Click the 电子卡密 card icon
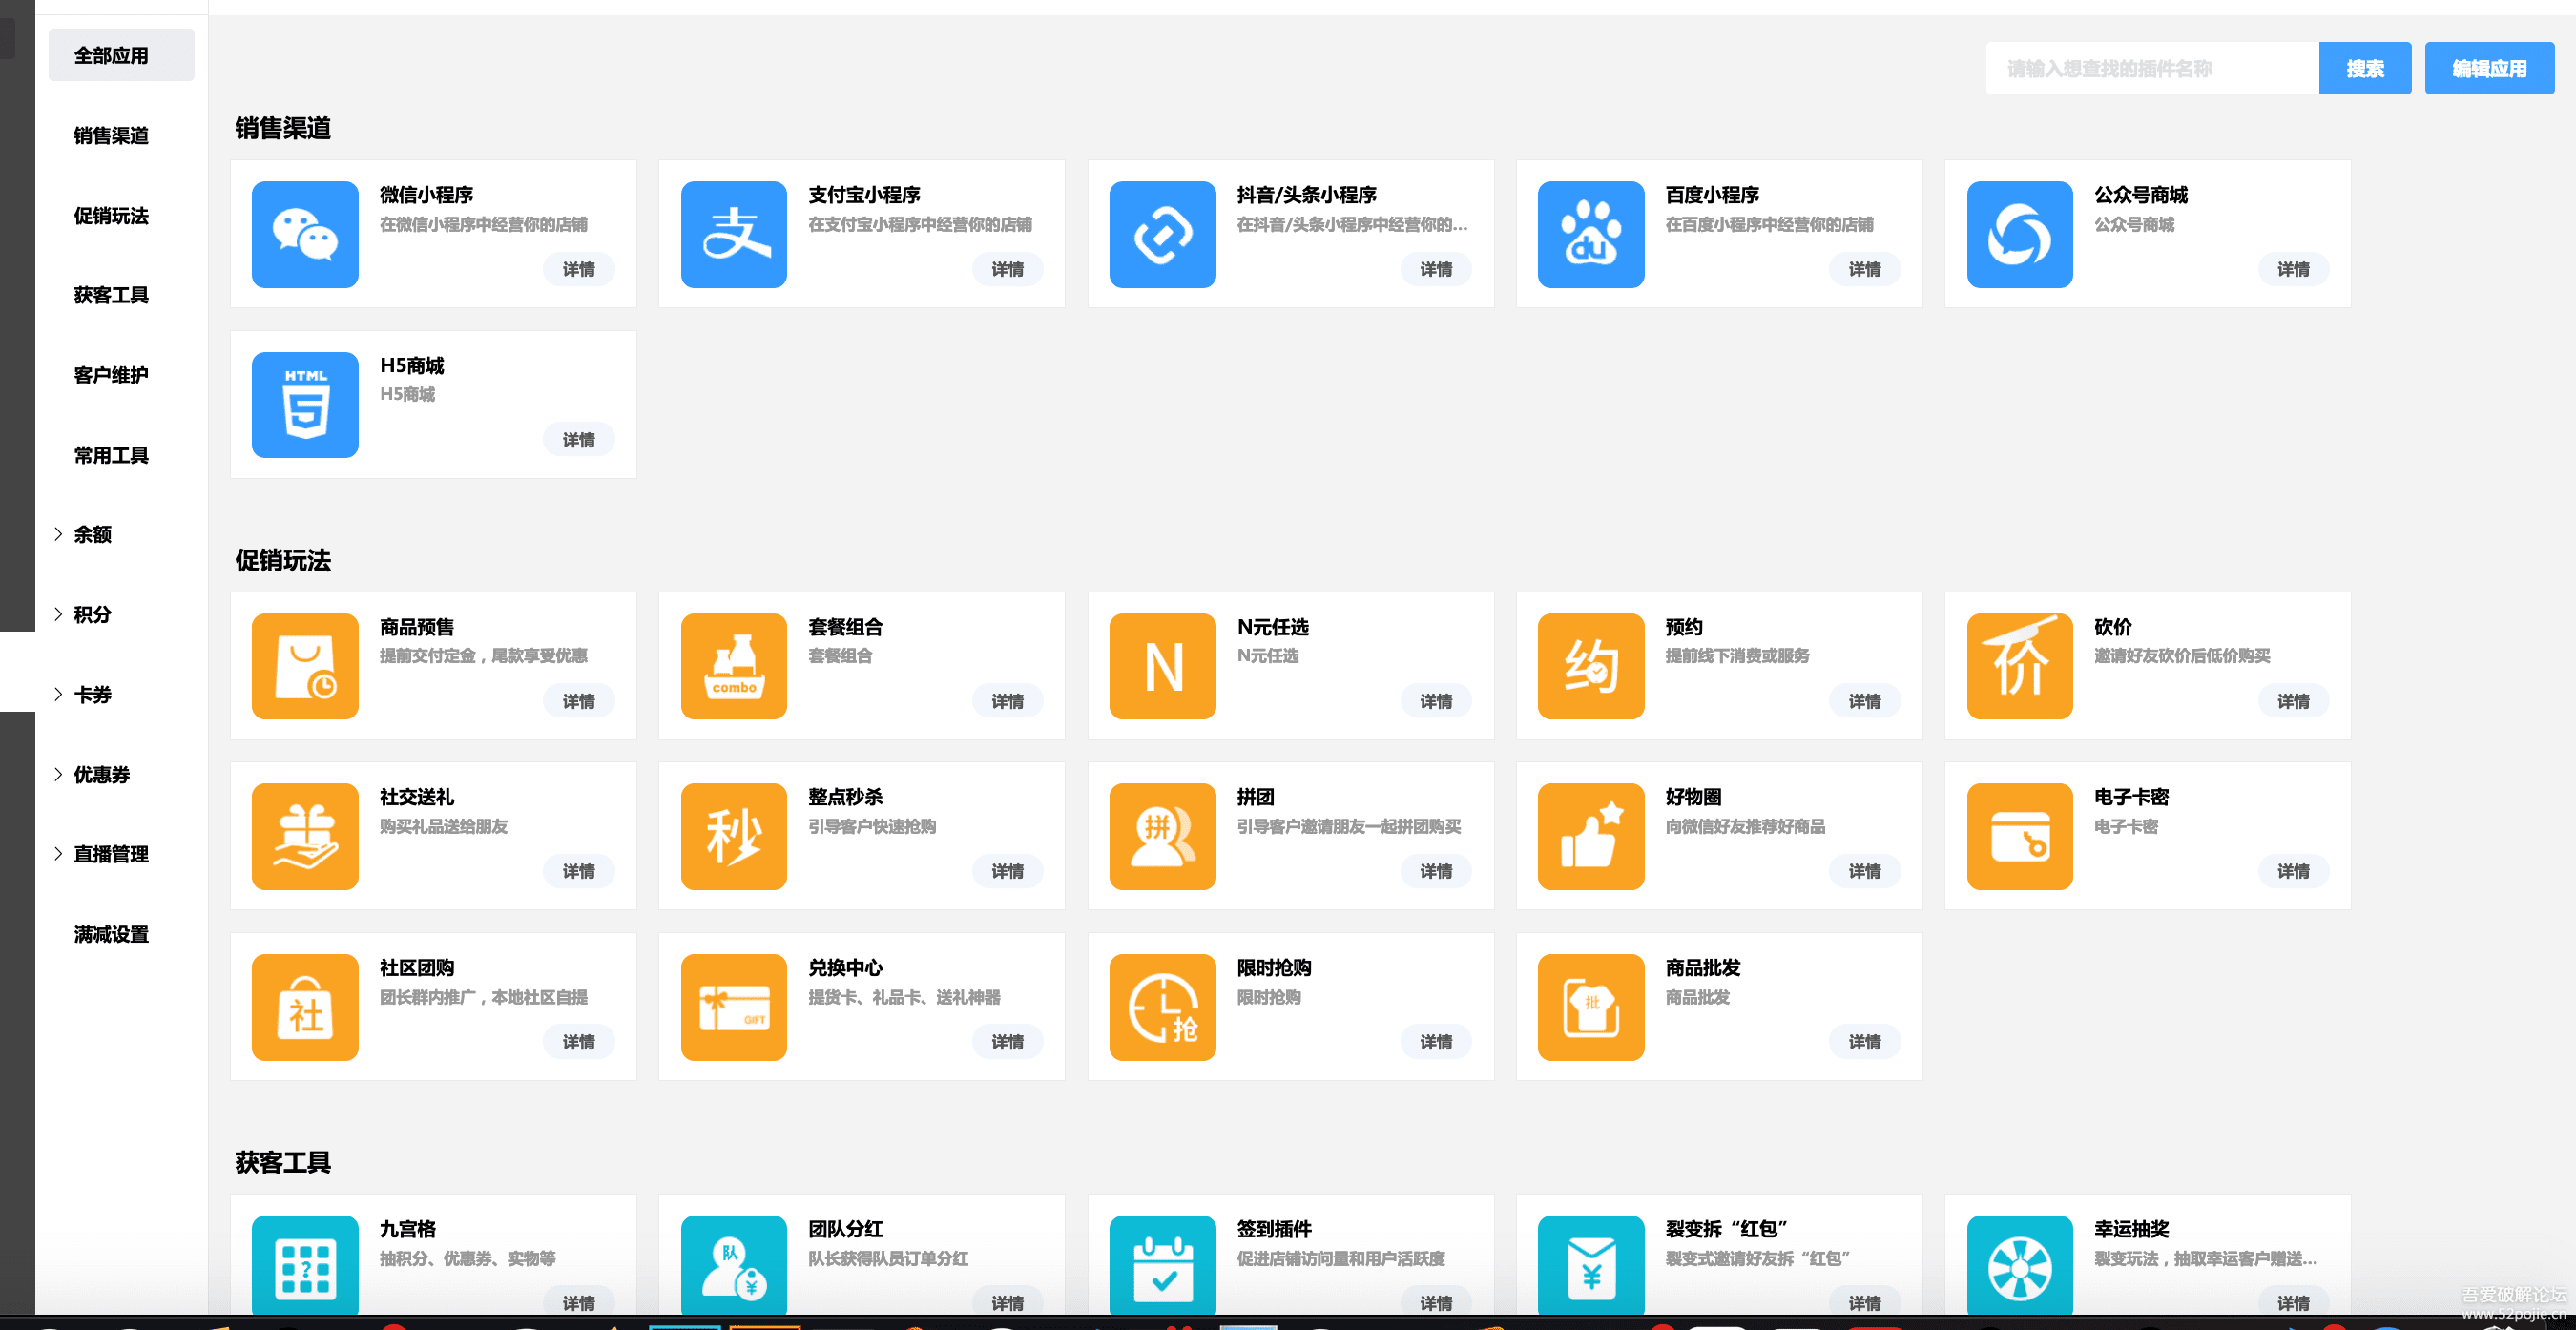This screenshot has width=2576, height=1330. tap(2020, 837)
